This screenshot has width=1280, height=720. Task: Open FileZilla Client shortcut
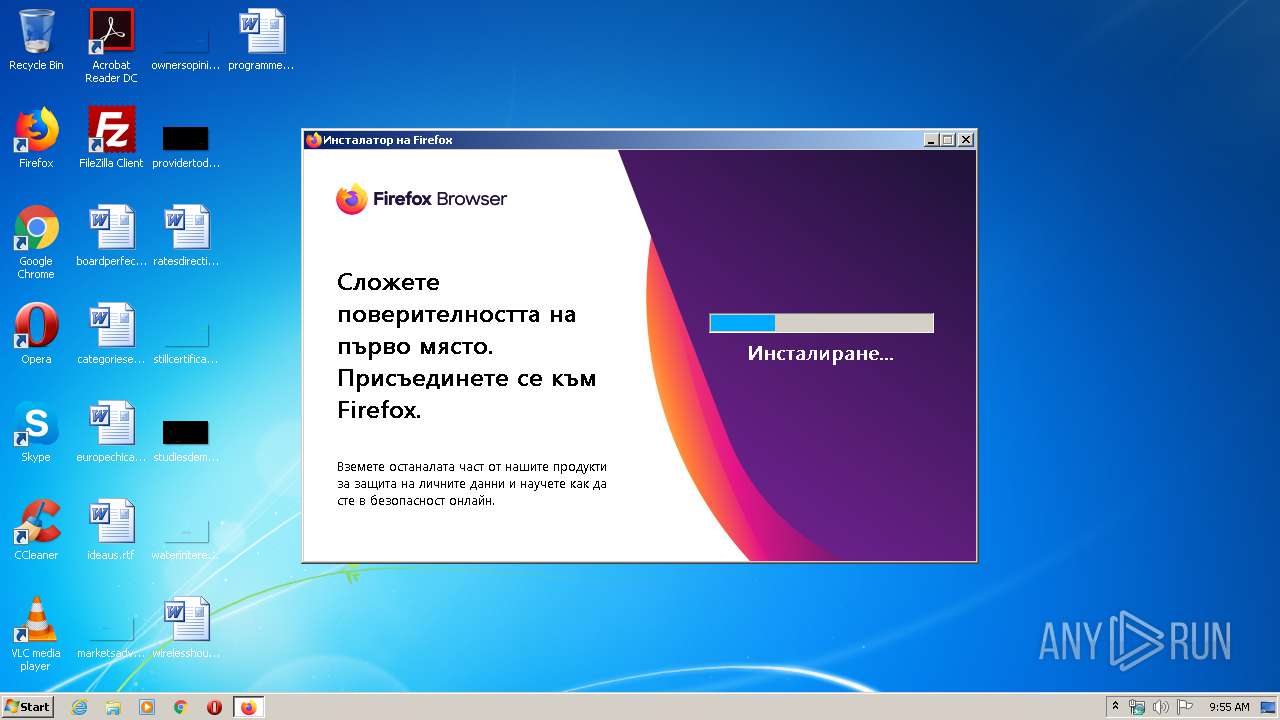click(111, 138)
